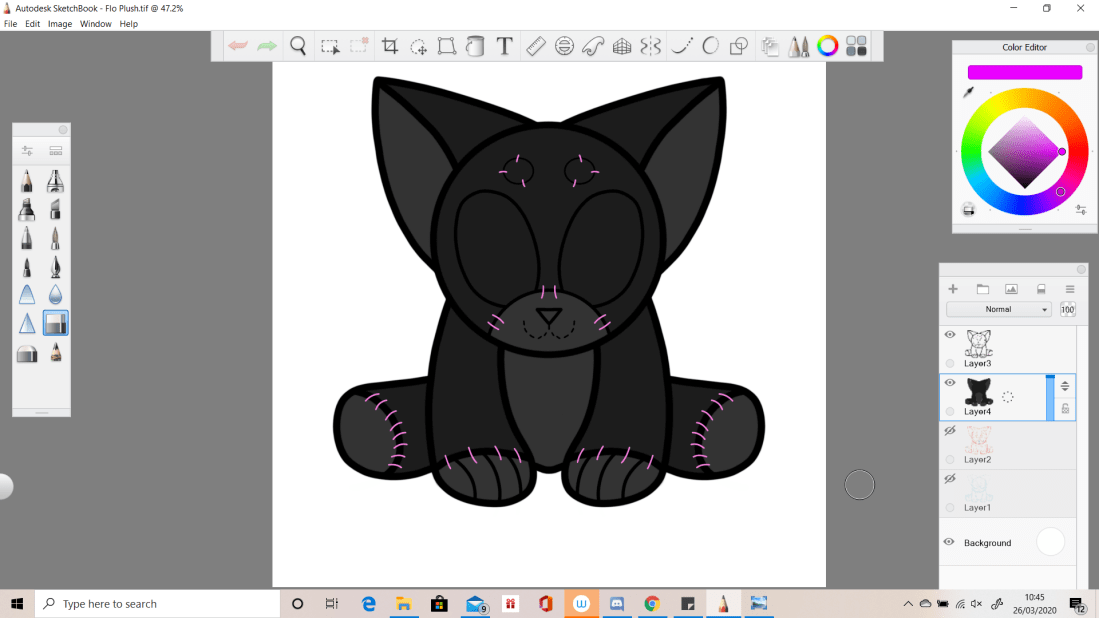
Task: Click the magenta current color swatch
Action: coord(1024,72)
